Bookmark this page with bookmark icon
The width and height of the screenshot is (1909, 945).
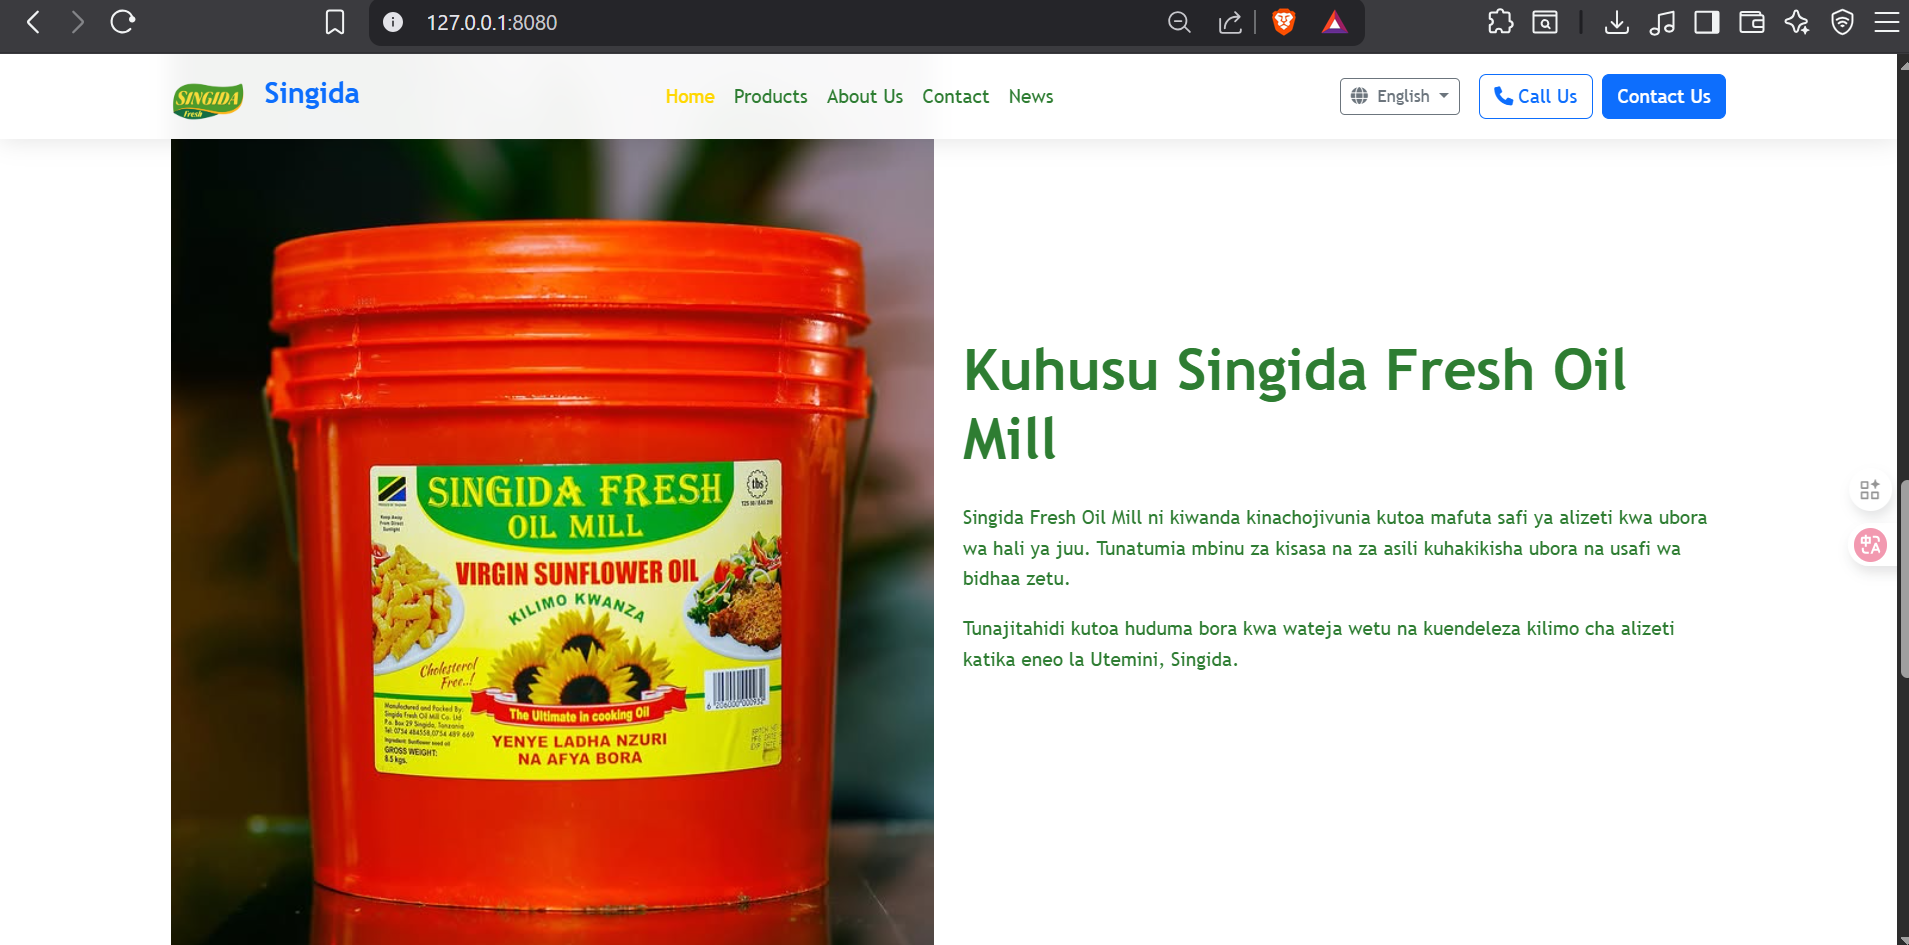pos(335,22)
